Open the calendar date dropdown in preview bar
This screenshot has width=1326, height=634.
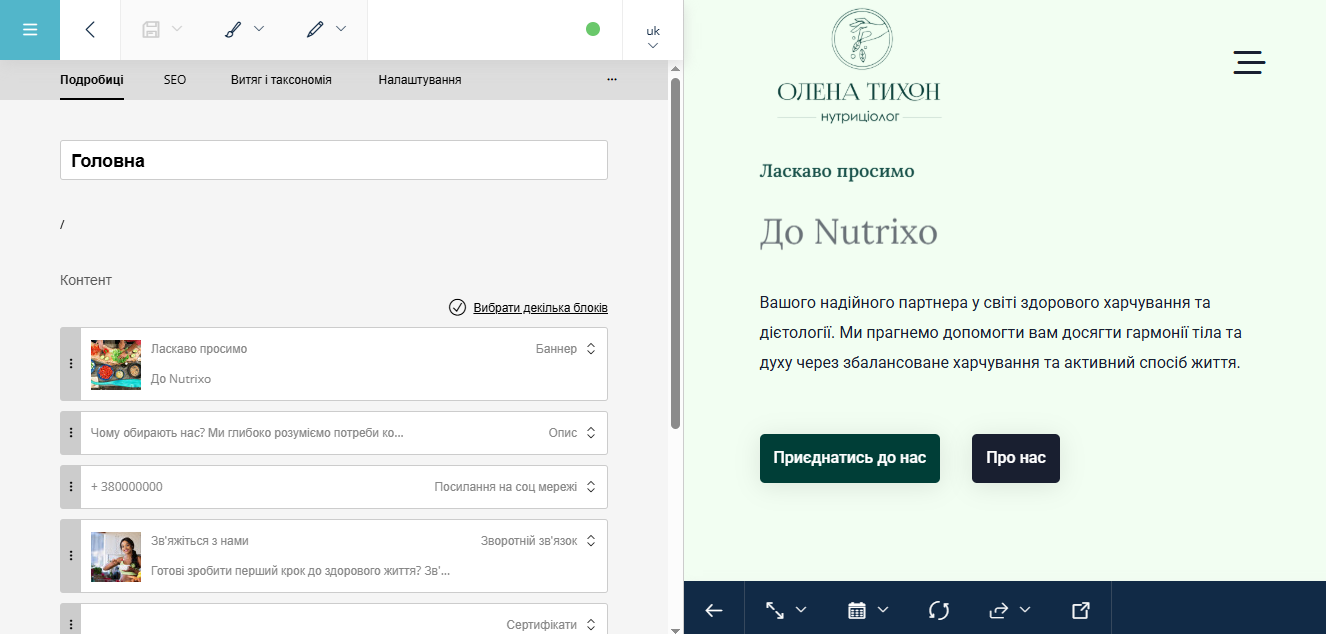pos(867,610)
